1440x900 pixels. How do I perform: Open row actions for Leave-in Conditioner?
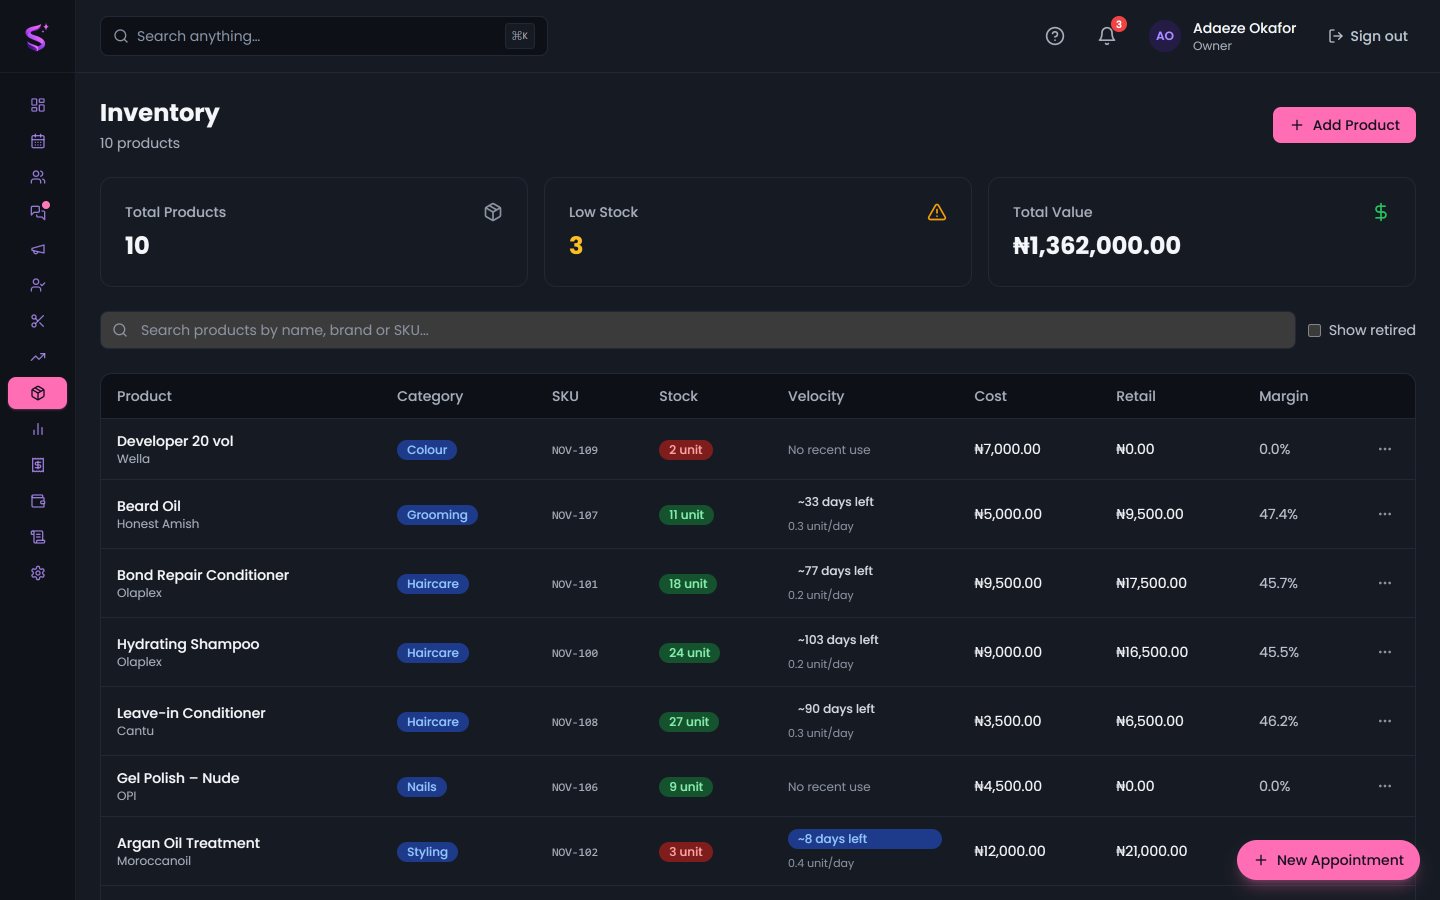[1385, 721]
